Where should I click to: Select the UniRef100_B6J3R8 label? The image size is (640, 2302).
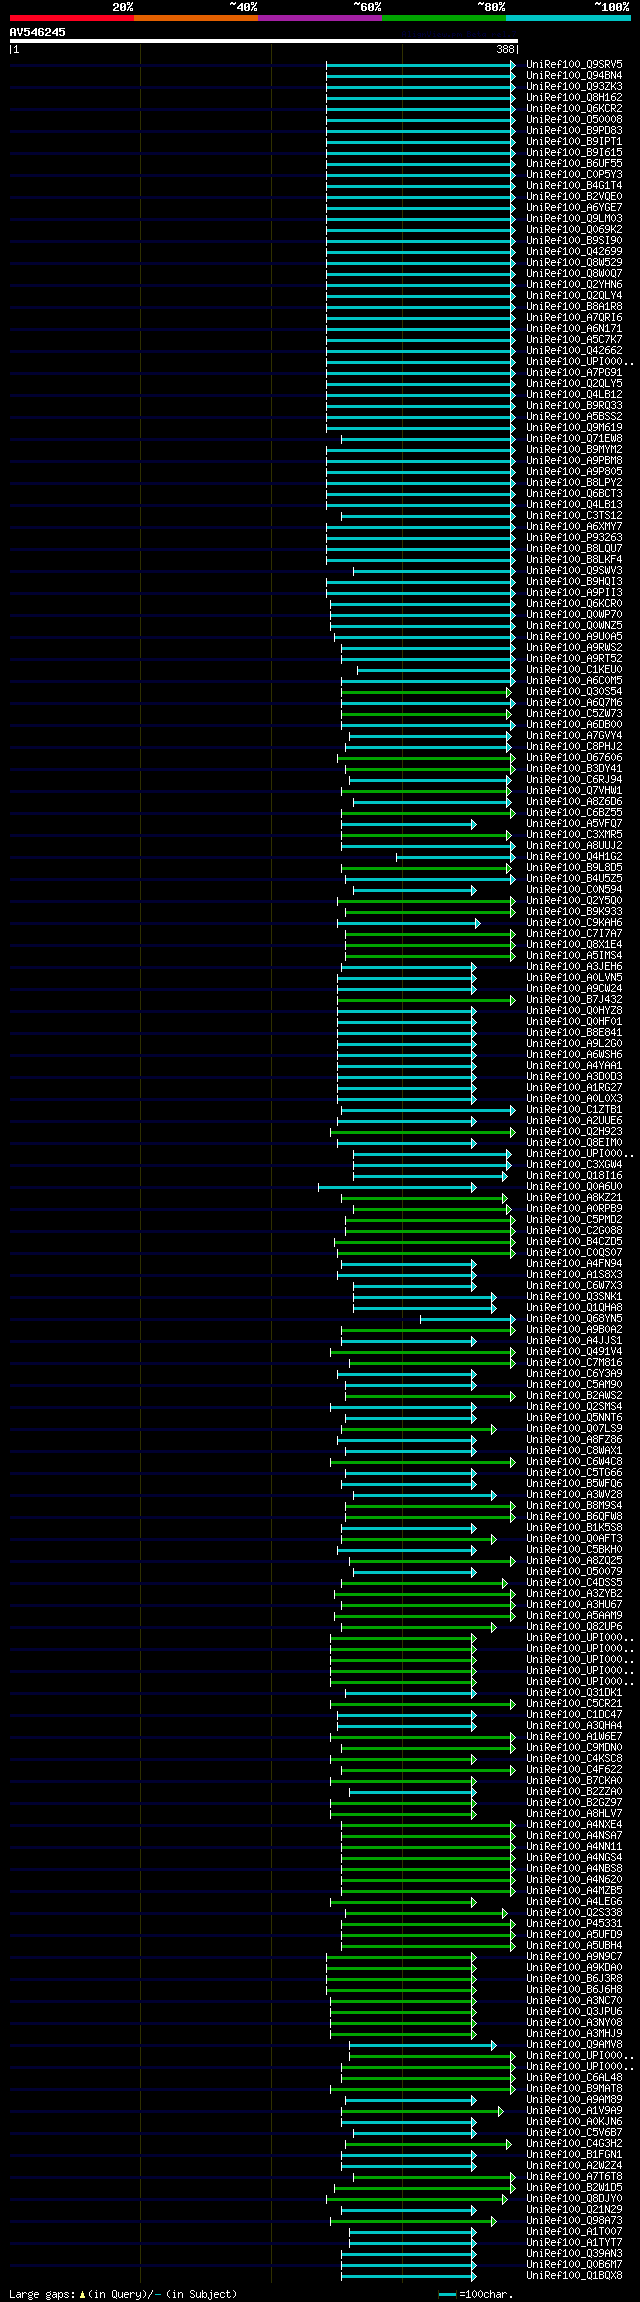574,1978
